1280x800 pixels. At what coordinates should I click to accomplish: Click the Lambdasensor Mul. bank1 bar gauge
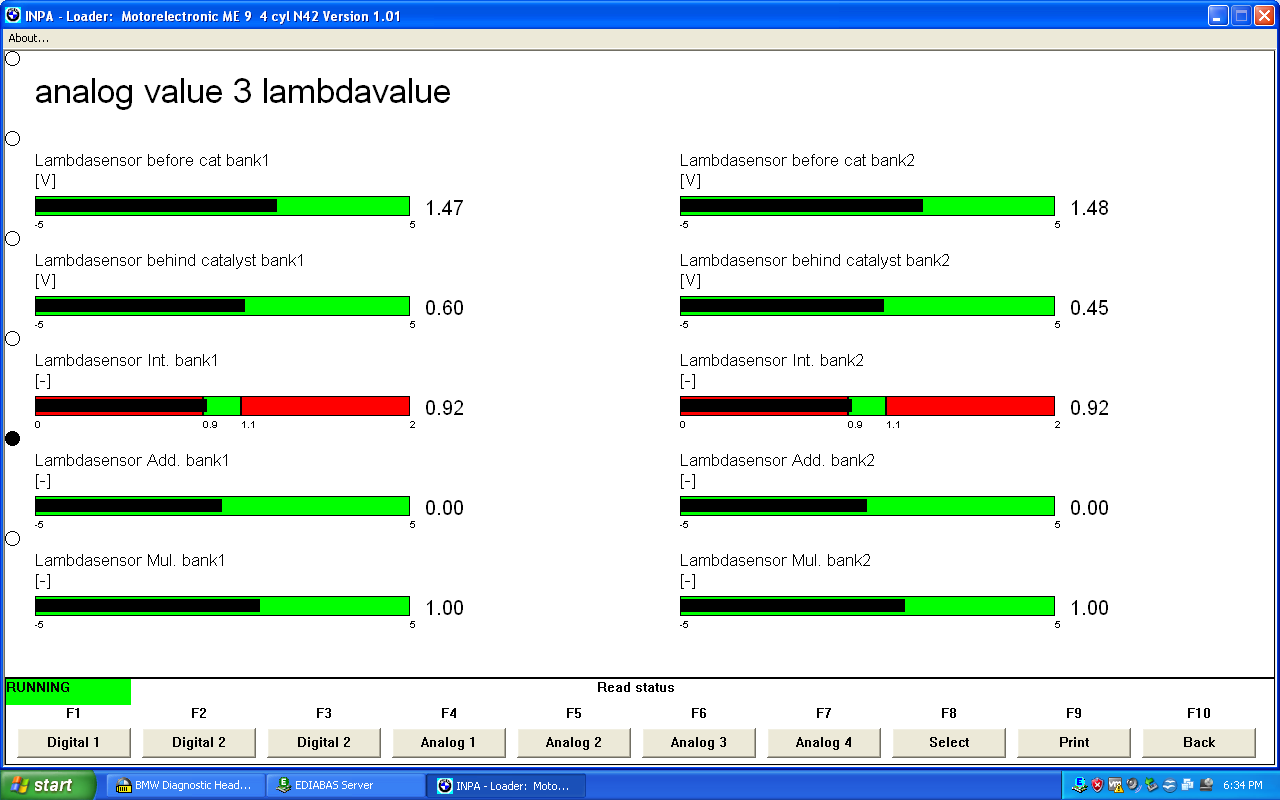point(222,606)
